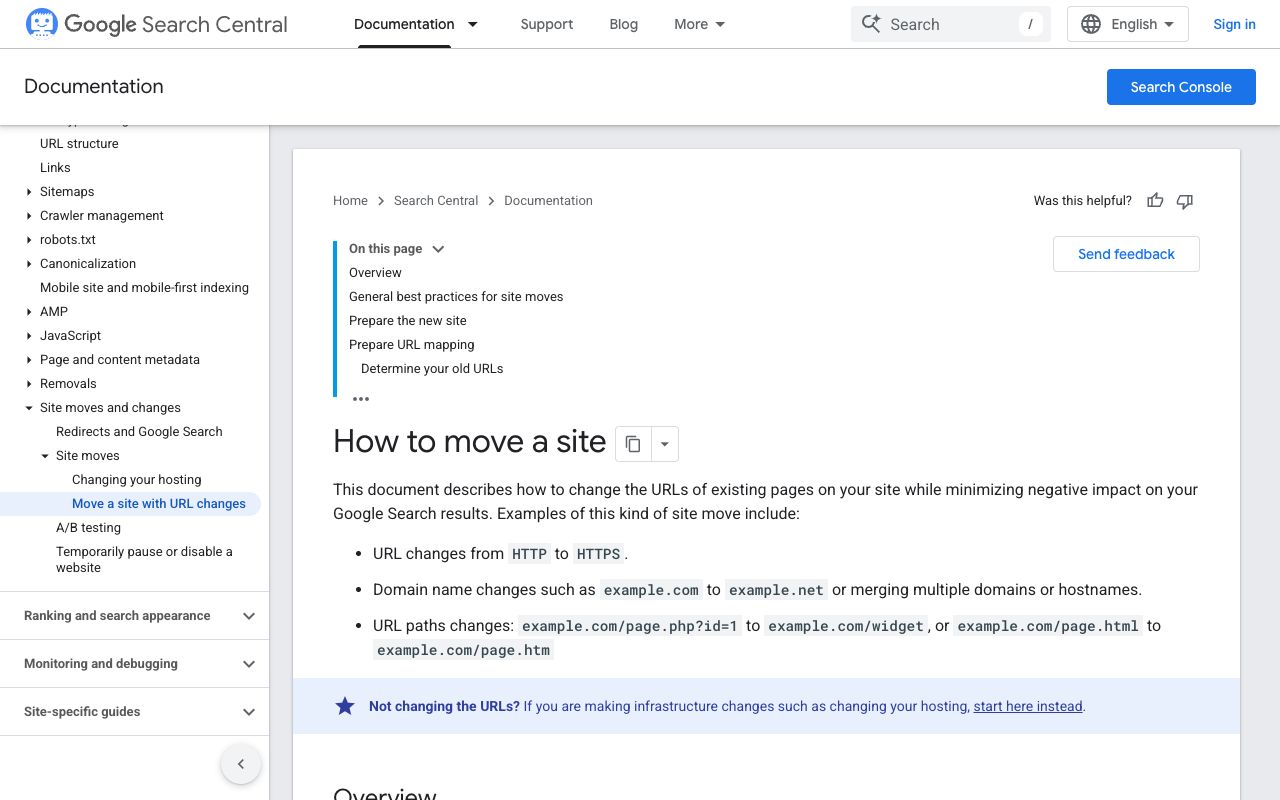Click the Search Console button
This screenshot has width=1280, height=800.
click(1181, 87)
